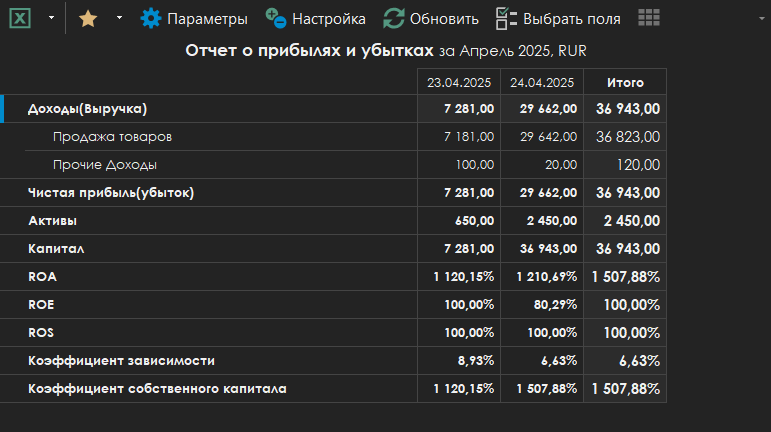Select the 23.04.2025 column header
Image resolution: width=771 pixels, height=432 pixels.
[458, 83]
